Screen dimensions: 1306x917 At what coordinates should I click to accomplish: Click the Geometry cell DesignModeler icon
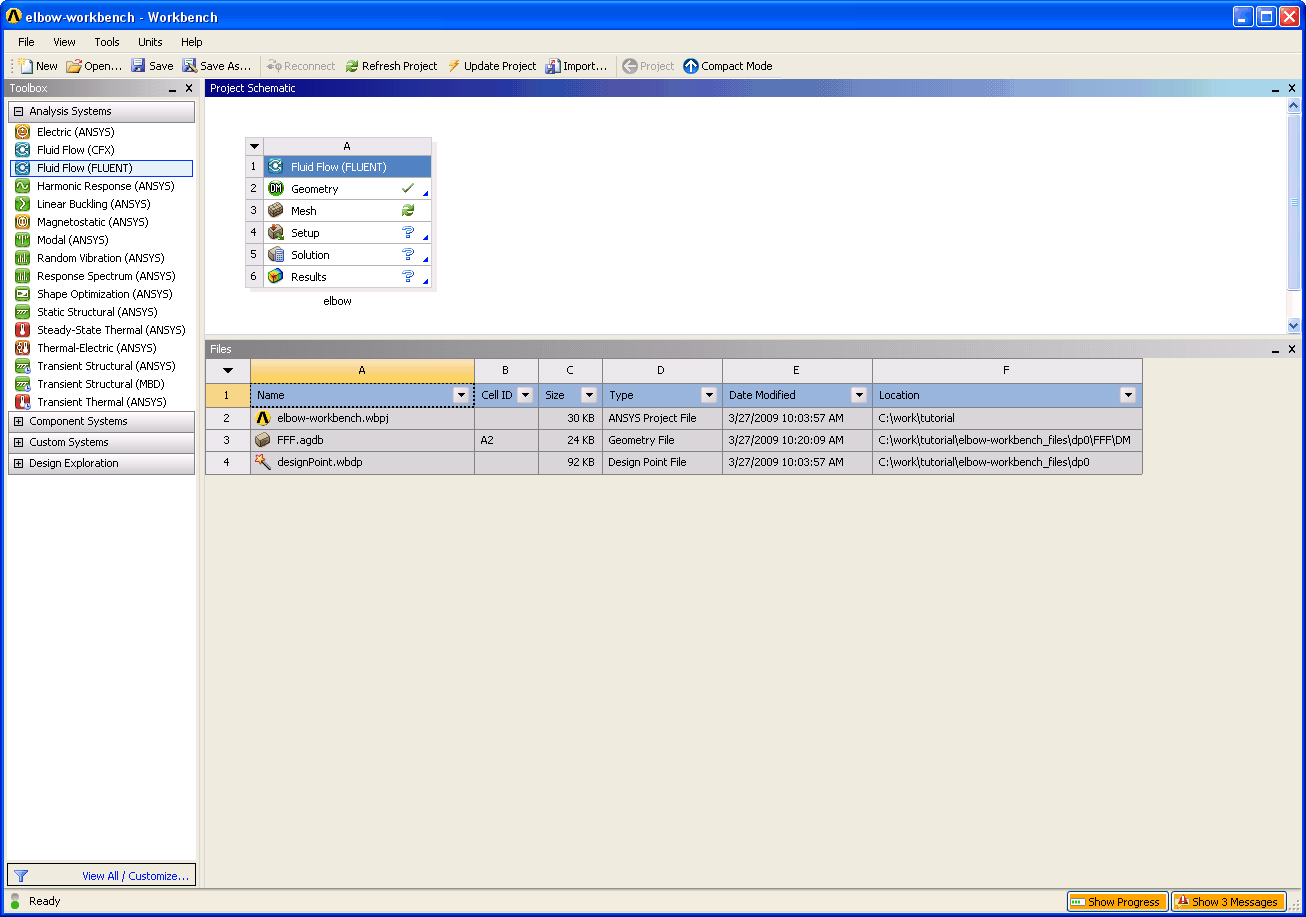276,189
